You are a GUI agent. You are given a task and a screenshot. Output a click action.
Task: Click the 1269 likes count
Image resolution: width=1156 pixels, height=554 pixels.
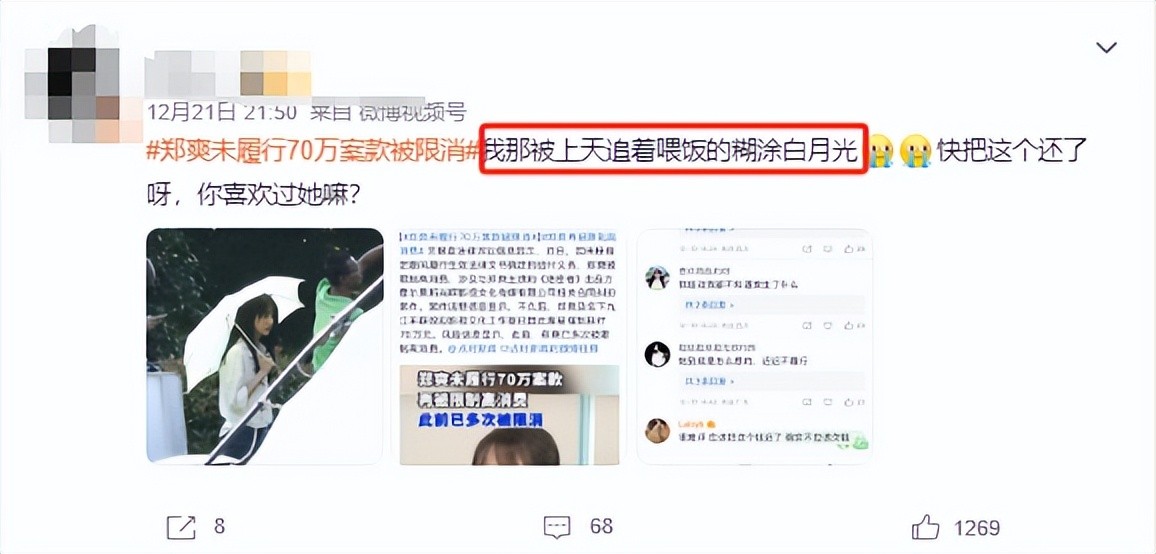tap(977, 527)
